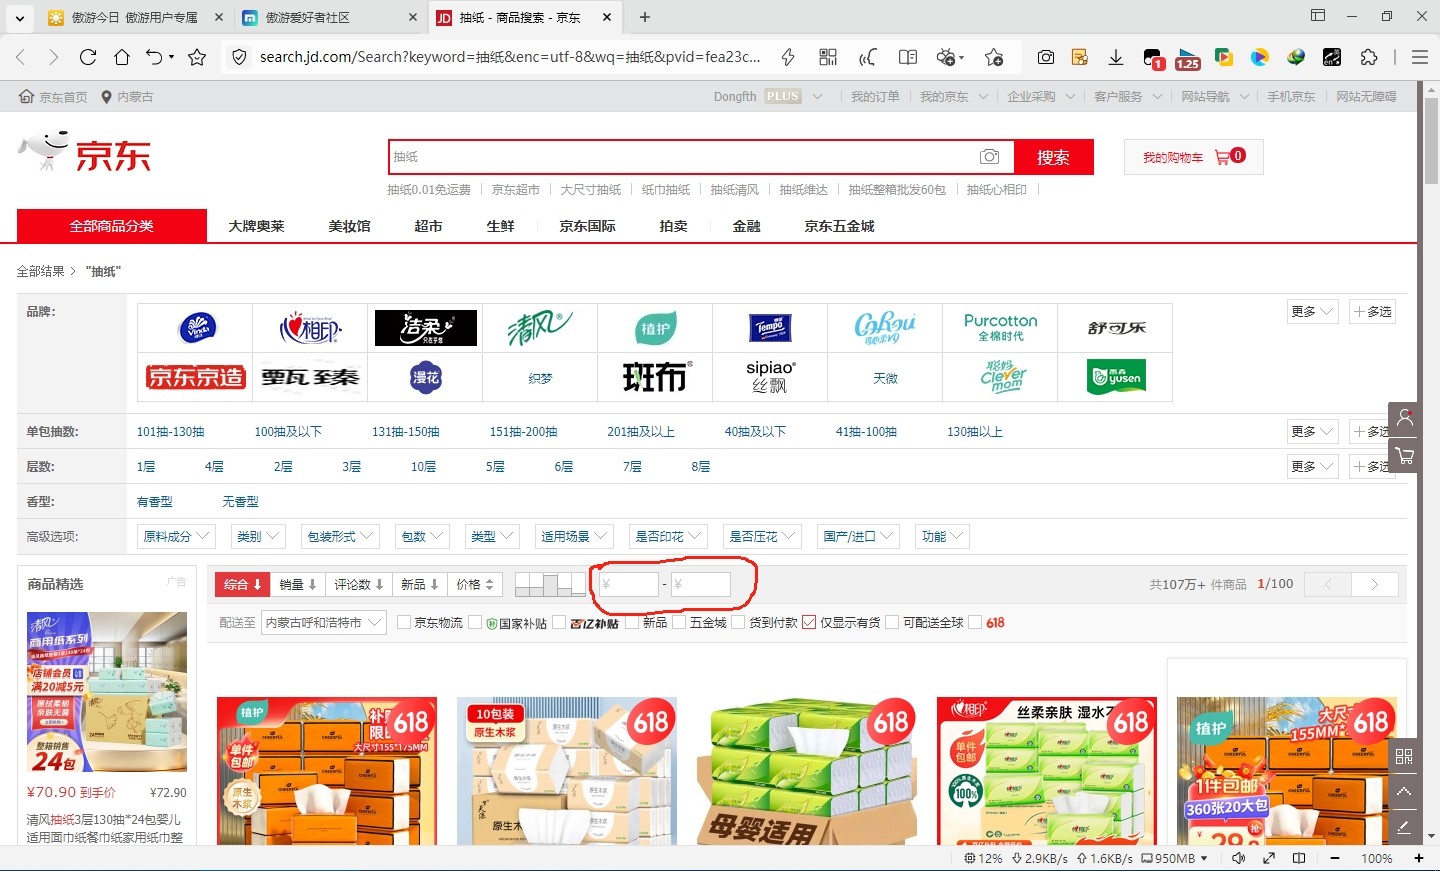This screenshot has width=1440, height=871.
Task: Open the extensions puzzle-piece icon
Action: pos(1369,57)
